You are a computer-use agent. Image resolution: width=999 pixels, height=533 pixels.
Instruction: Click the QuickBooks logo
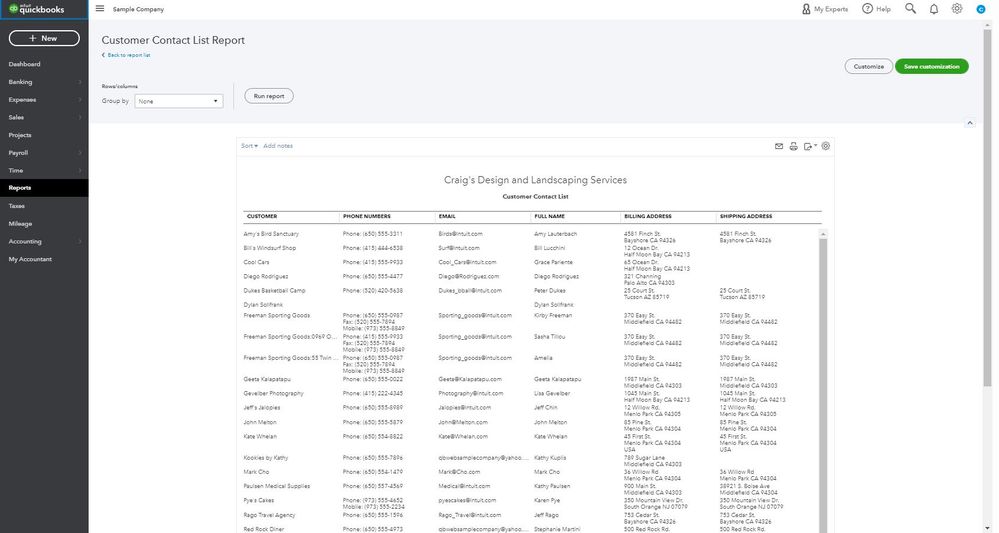(x=37, y=9)
